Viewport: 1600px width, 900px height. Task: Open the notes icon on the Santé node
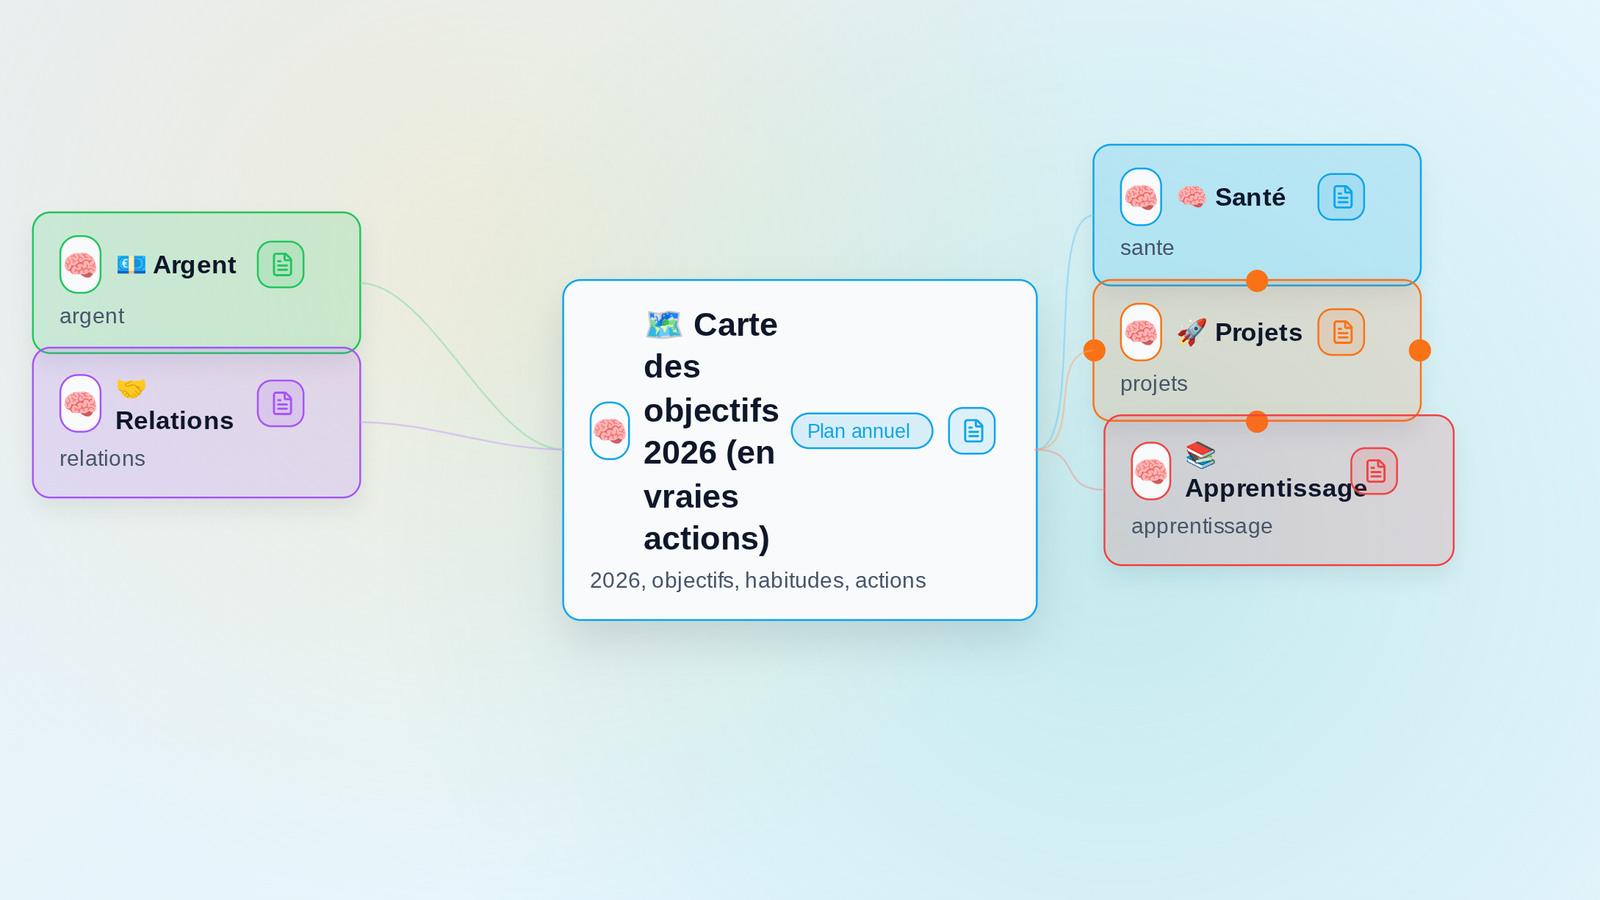point(1341,197)
